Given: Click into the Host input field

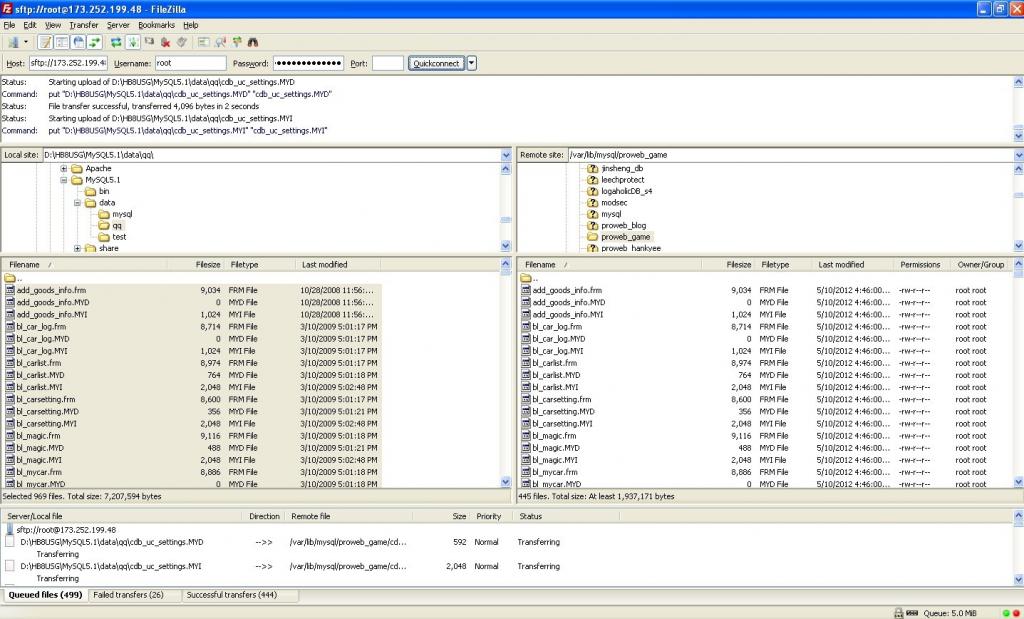Looking at the screenshot, I should tap(67, 63).
